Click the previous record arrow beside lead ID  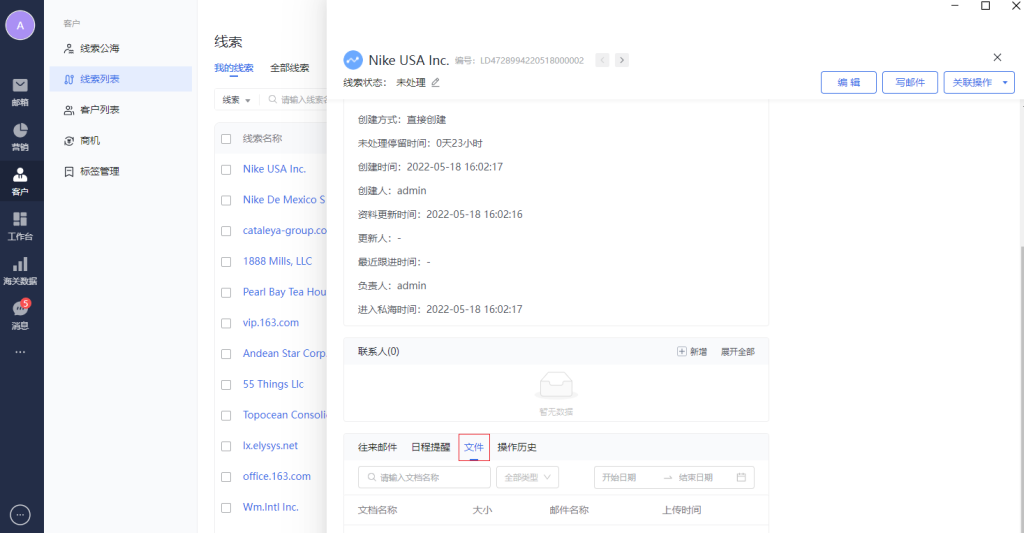(602, 60)
